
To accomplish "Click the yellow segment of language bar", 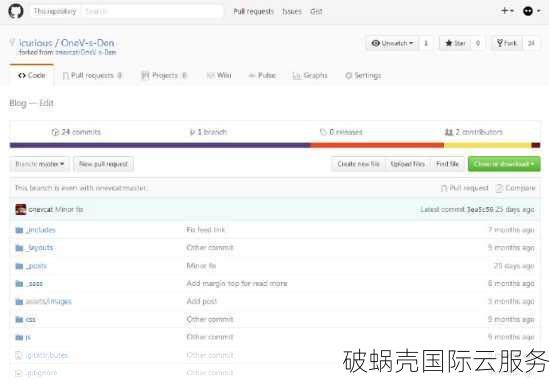I will pos(487,145).
